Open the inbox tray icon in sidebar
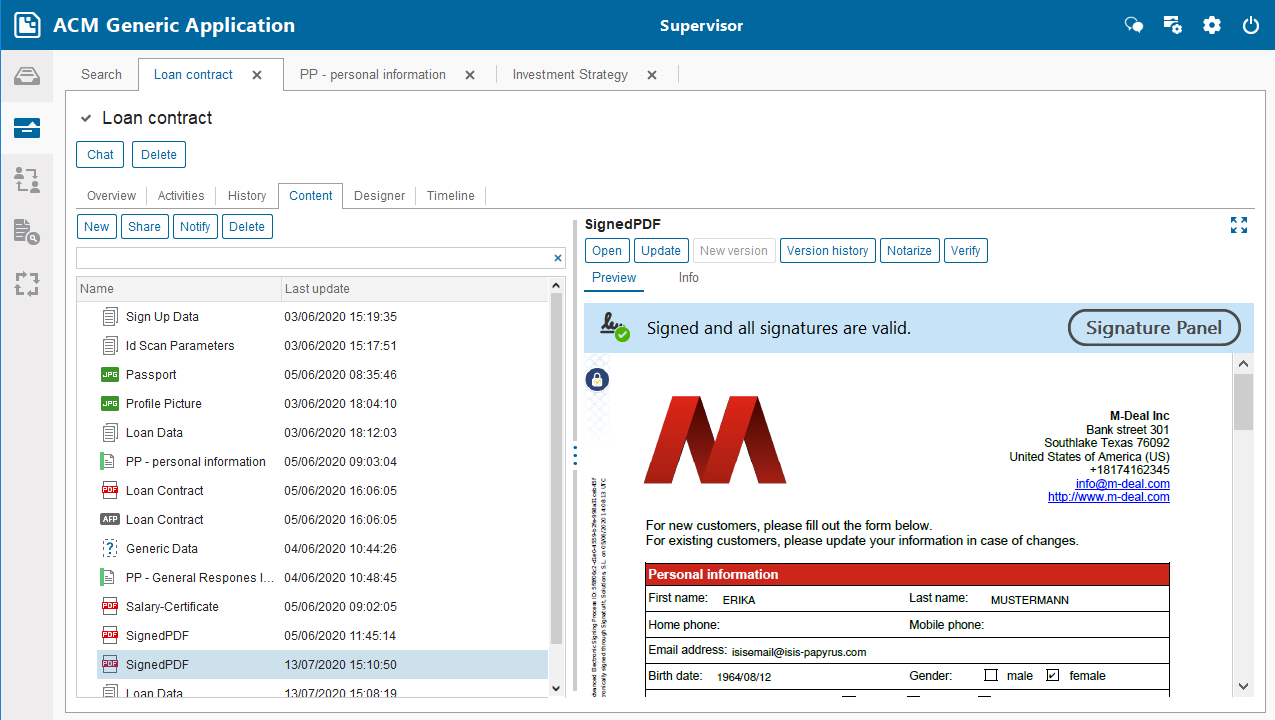This screenshot has height=720, width=1275. click(x=27, y=76)
